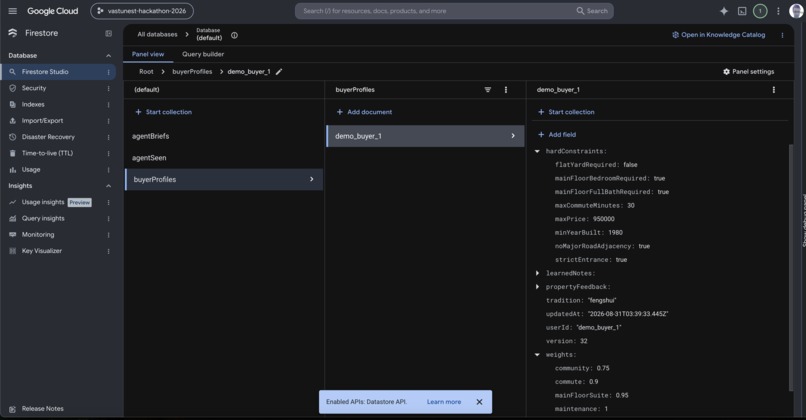
Task: Activate Cloud Shell terminal icon
Action: 742,11
